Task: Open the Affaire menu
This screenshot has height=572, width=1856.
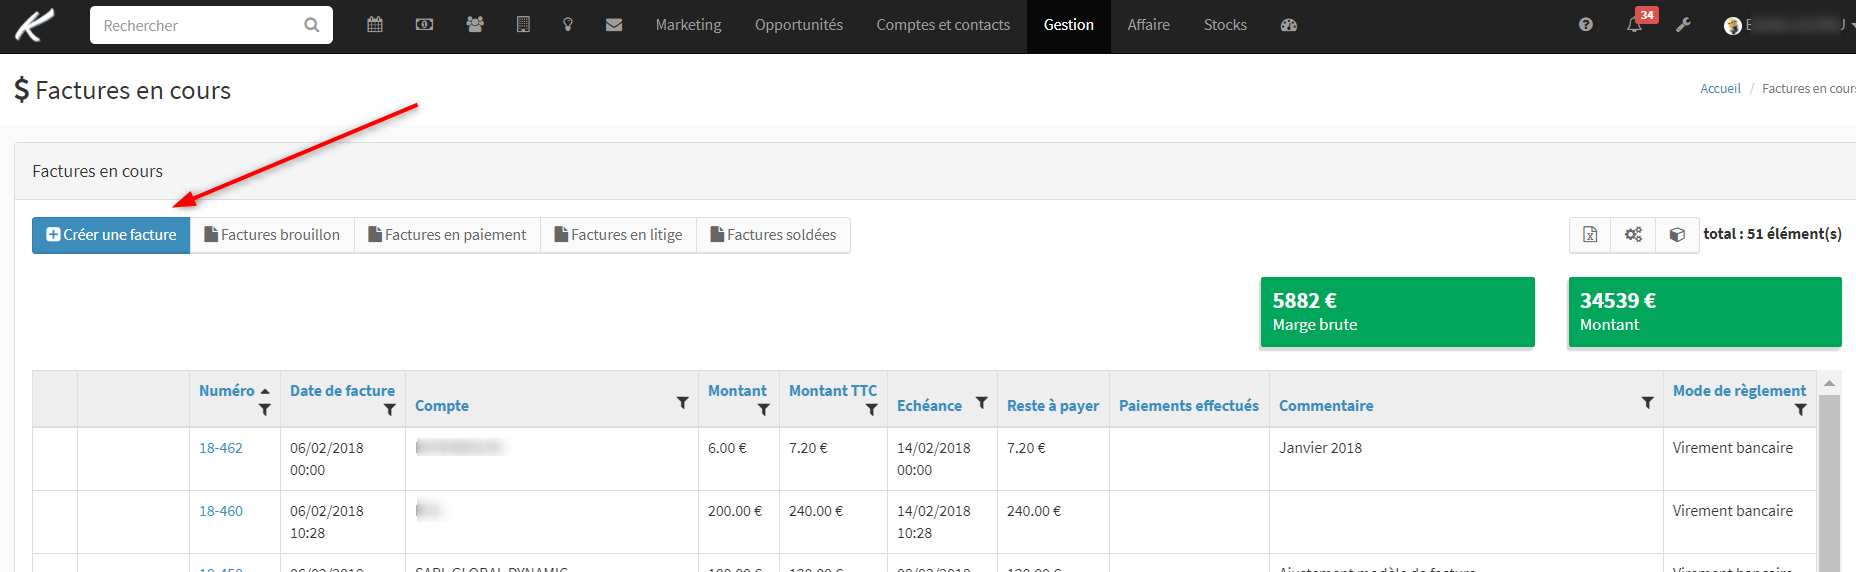Action: pos(1149,25)
